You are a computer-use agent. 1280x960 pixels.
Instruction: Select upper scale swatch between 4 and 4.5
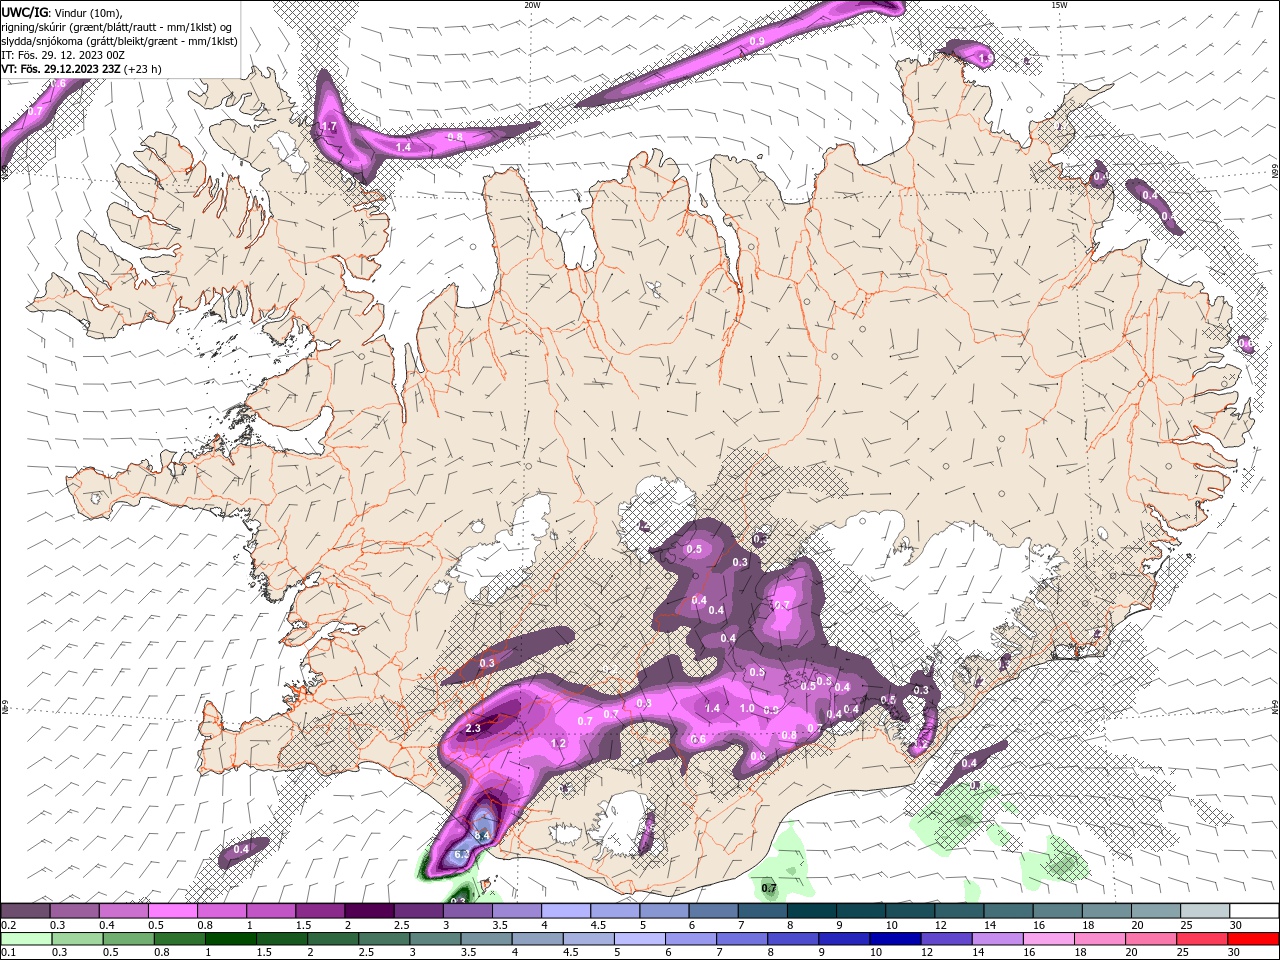(x=566, y=911)
